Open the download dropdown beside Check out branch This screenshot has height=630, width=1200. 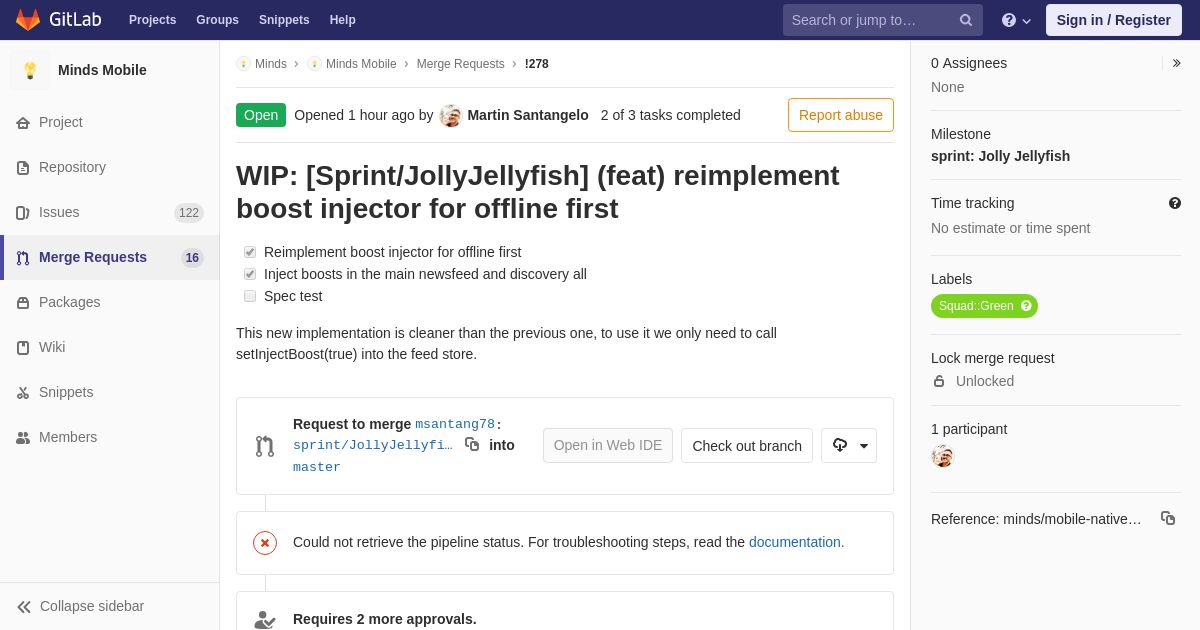click(849, 446)
